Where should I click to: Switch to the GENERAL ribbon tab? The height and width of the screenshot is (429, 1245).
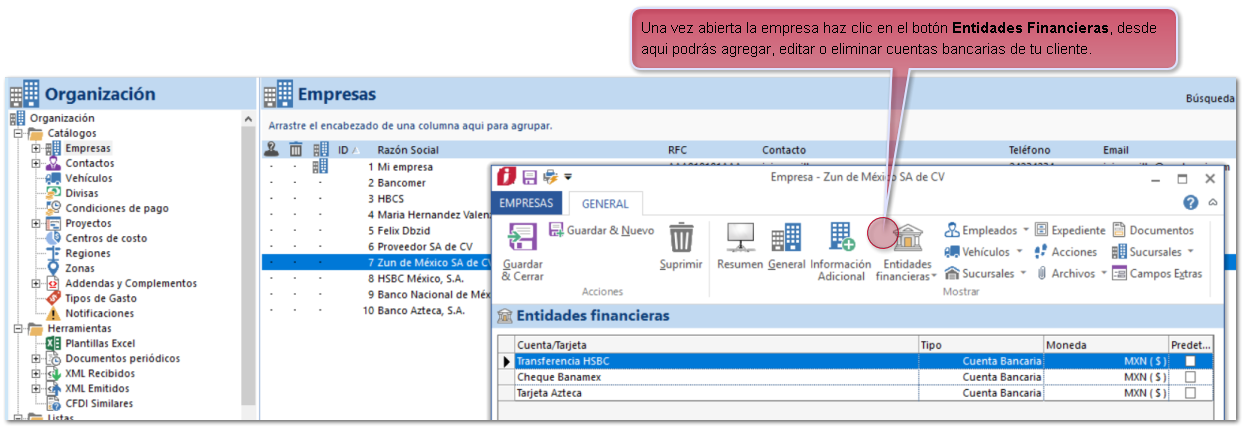tap(605, 203)
